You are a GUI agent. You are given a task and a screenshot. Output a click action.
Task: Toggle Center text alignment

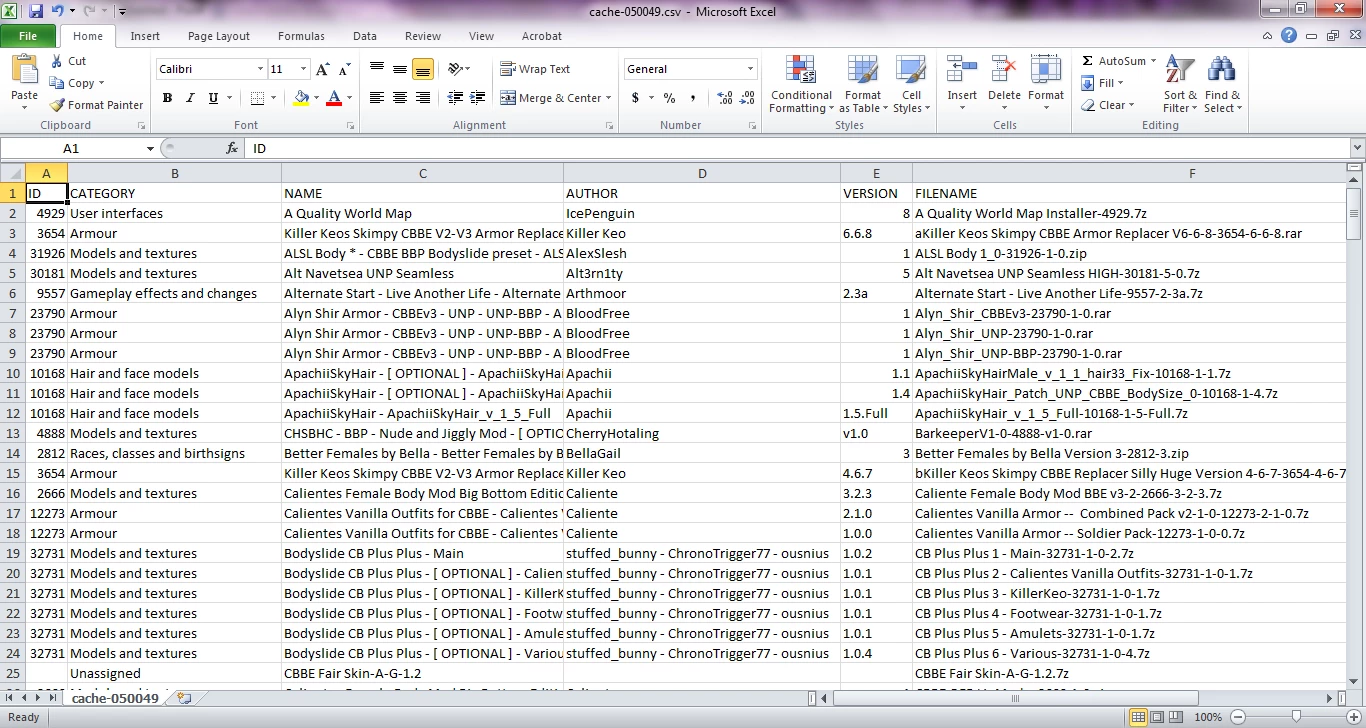pyautogui.click(x=400, y=98)
